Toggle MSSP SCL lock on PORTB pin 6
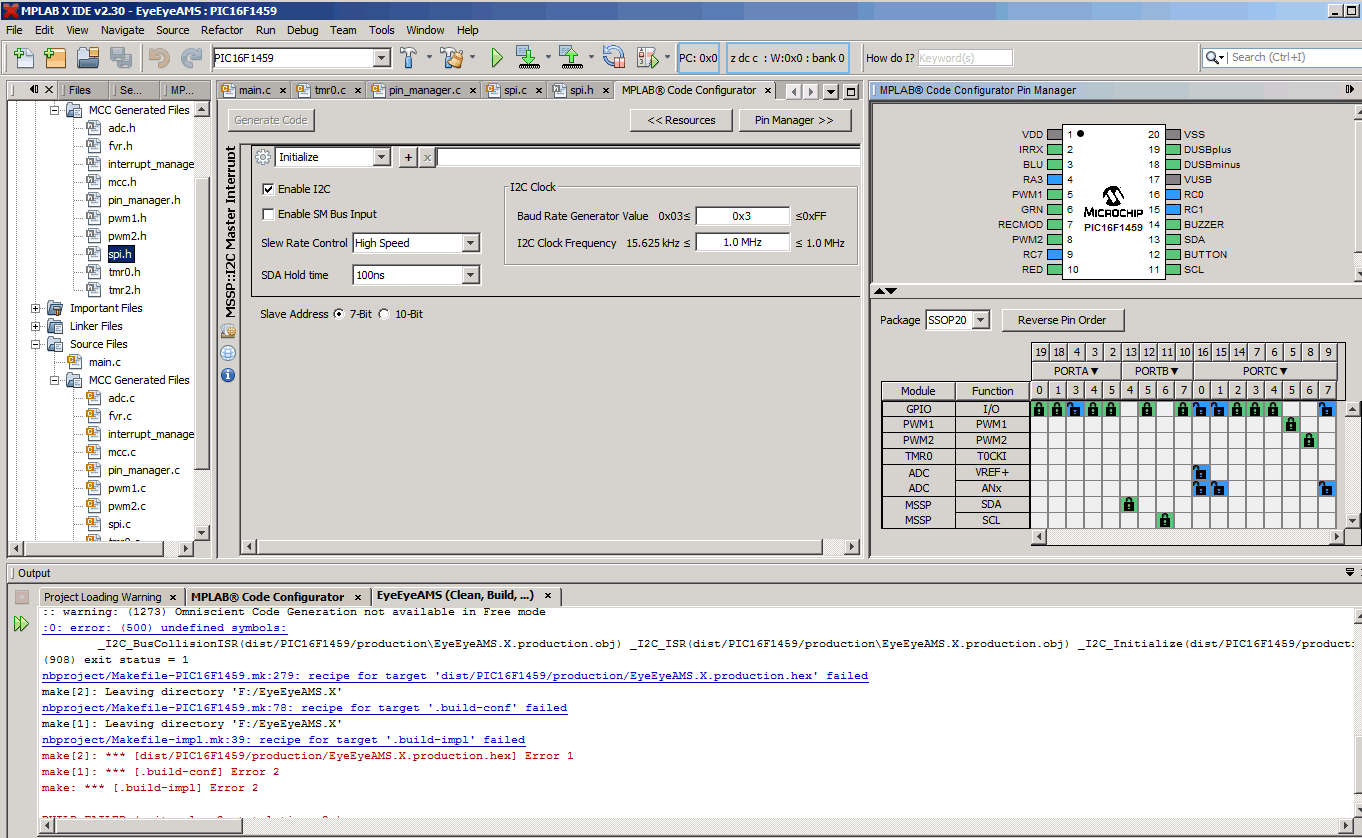 pos(1165,520)
